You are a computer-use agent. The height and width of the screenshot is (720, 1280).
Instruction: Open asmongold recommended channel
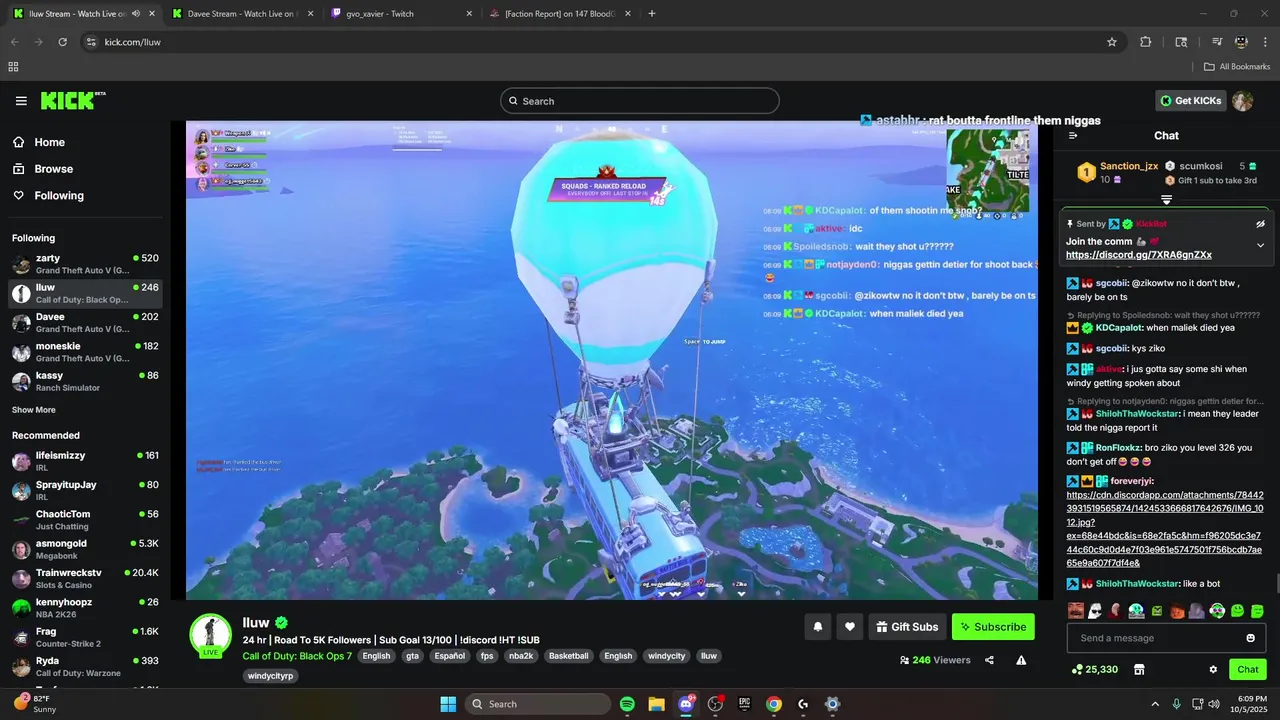85,549
